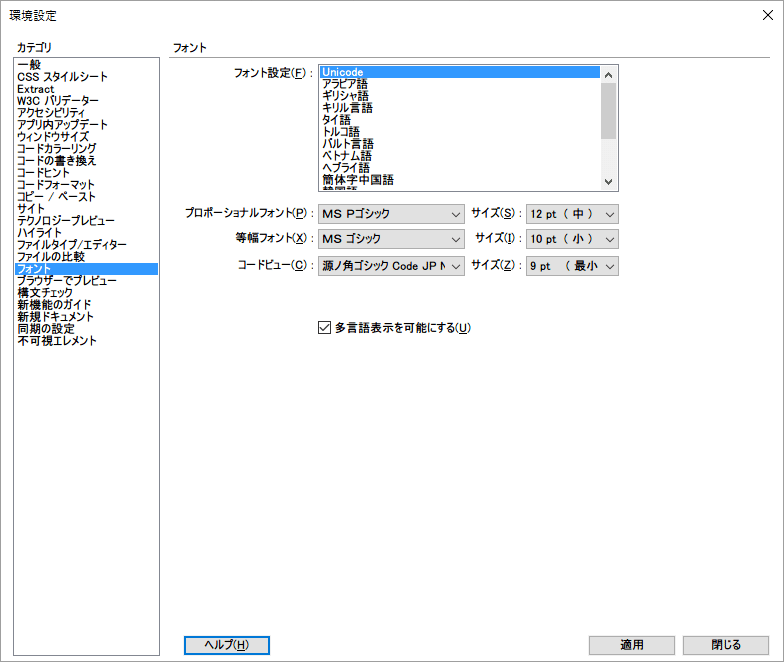
Task: Choose ファイルの比較 category
Action: coord(86,256)
